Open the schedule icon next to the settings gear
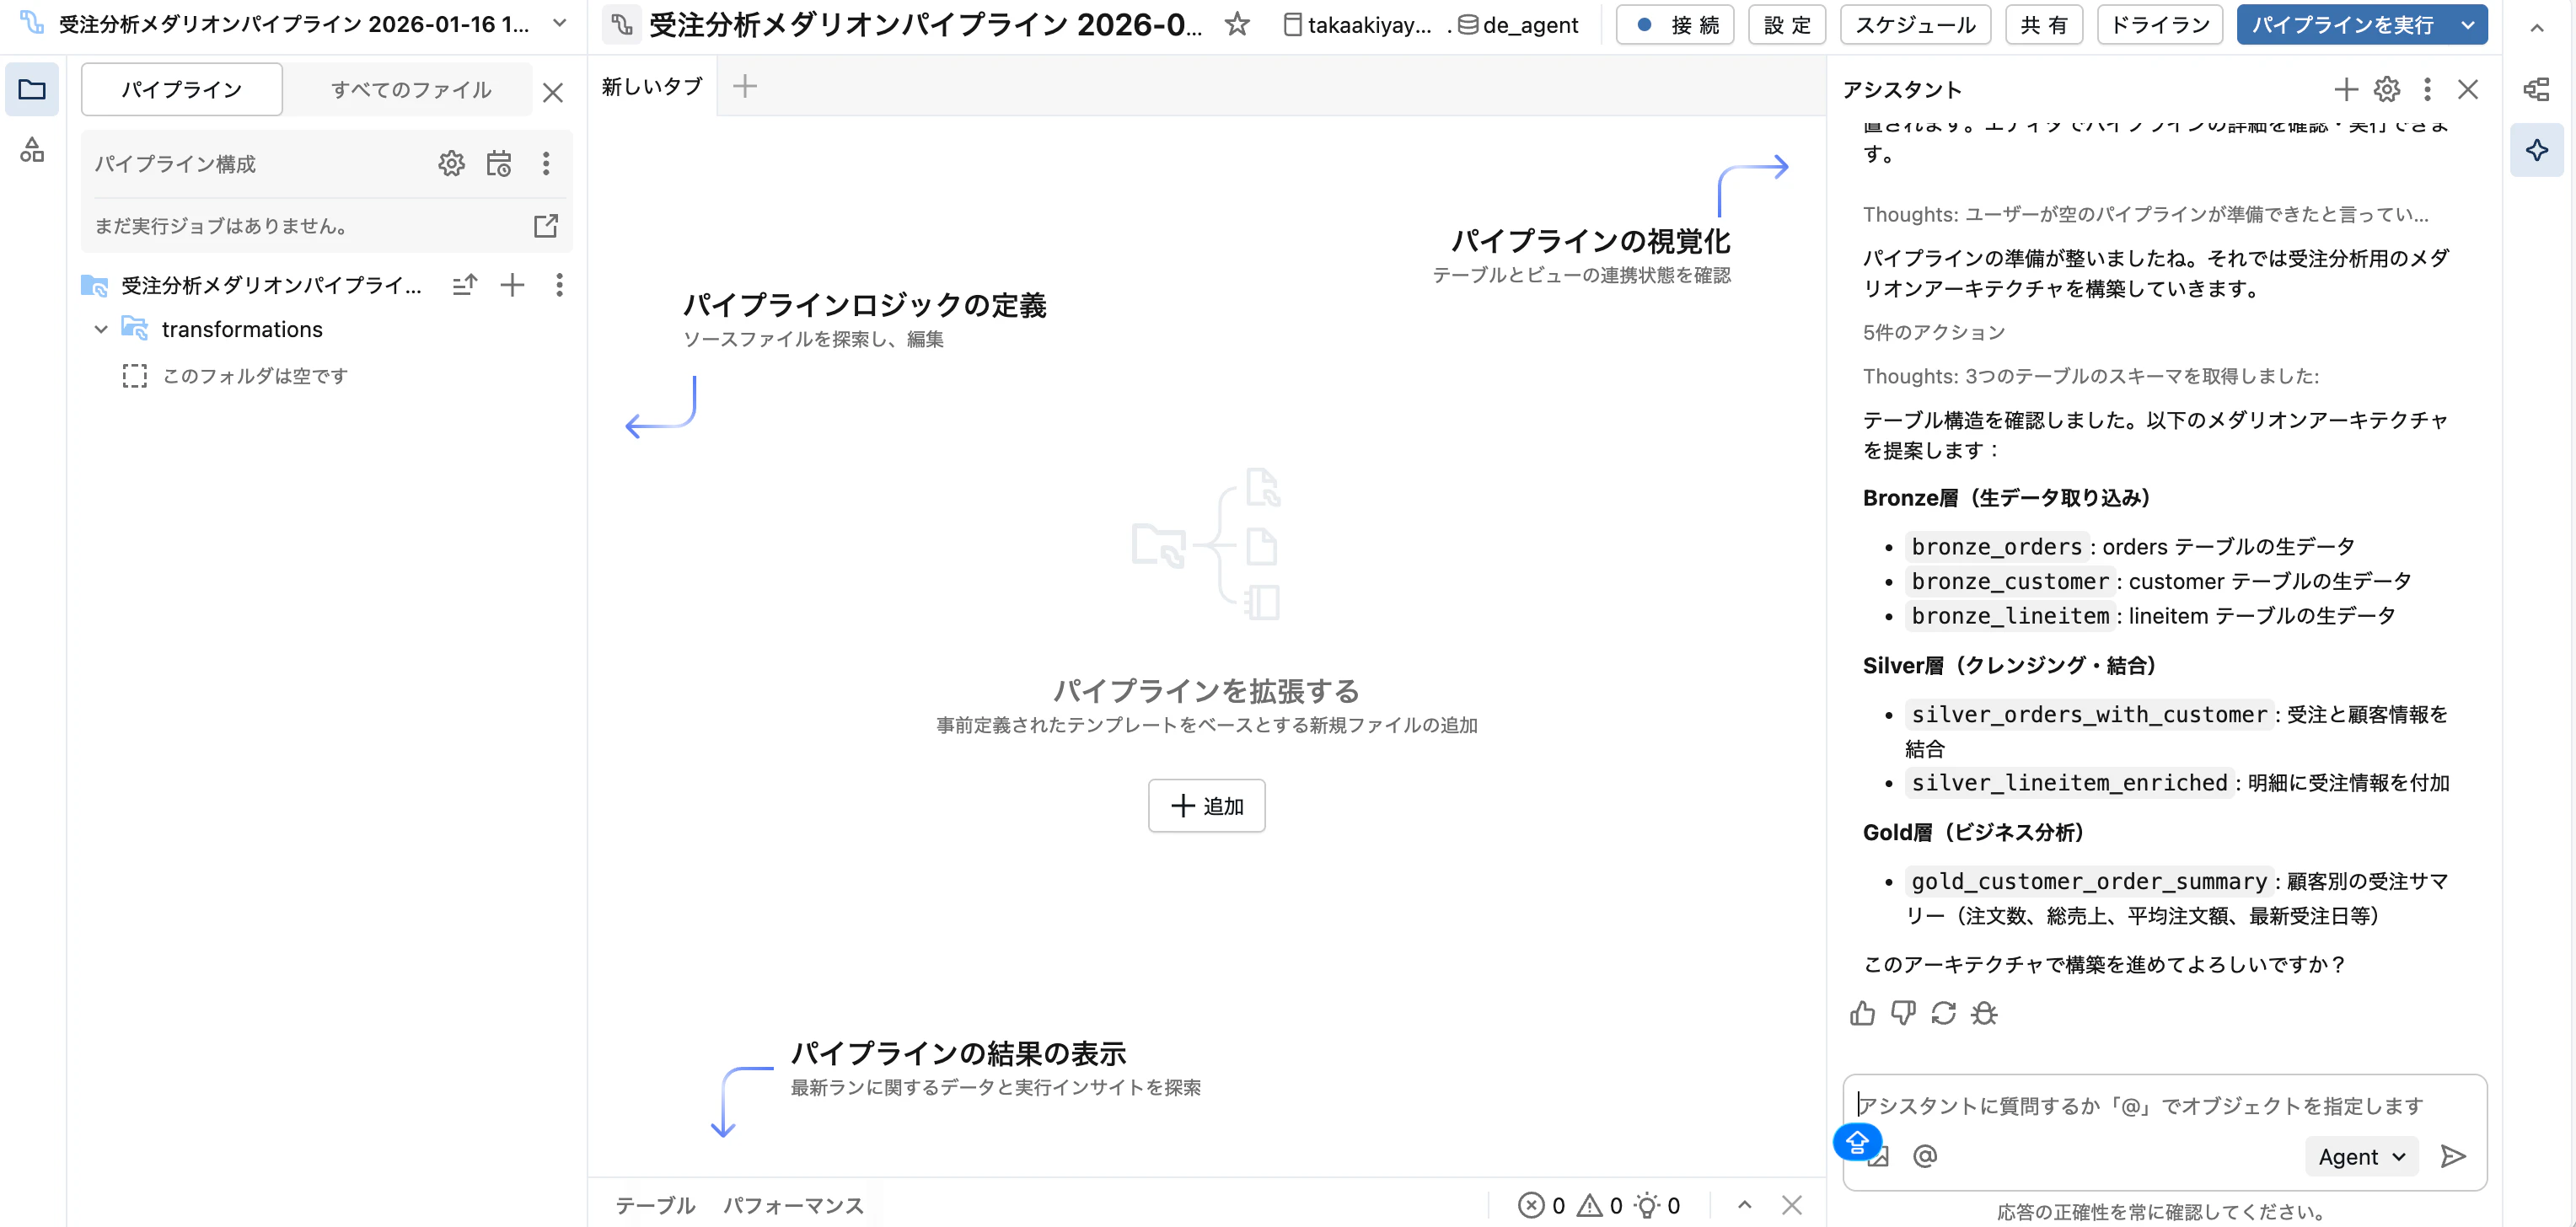2576x1227 pixels. pos(500,163)
